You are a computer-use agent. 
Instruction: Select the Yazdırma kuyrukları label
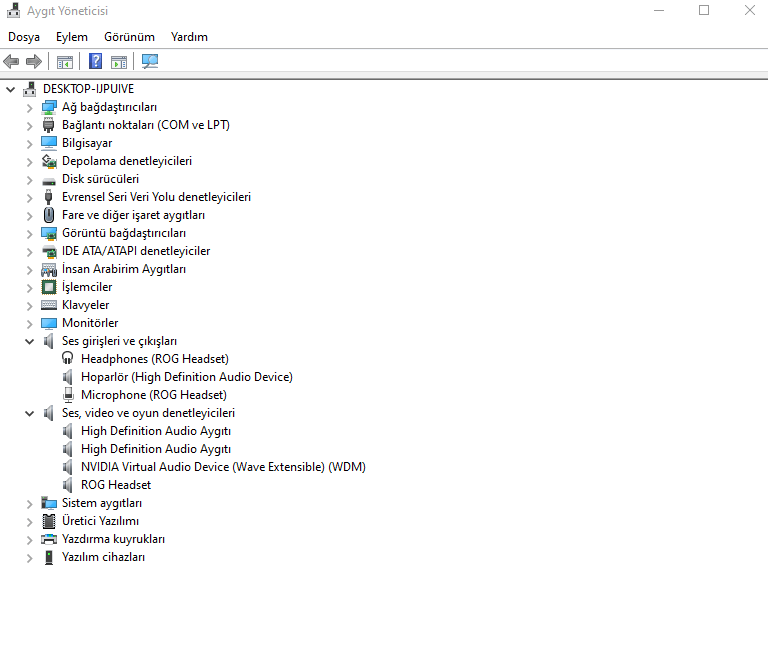click(113, 539)
